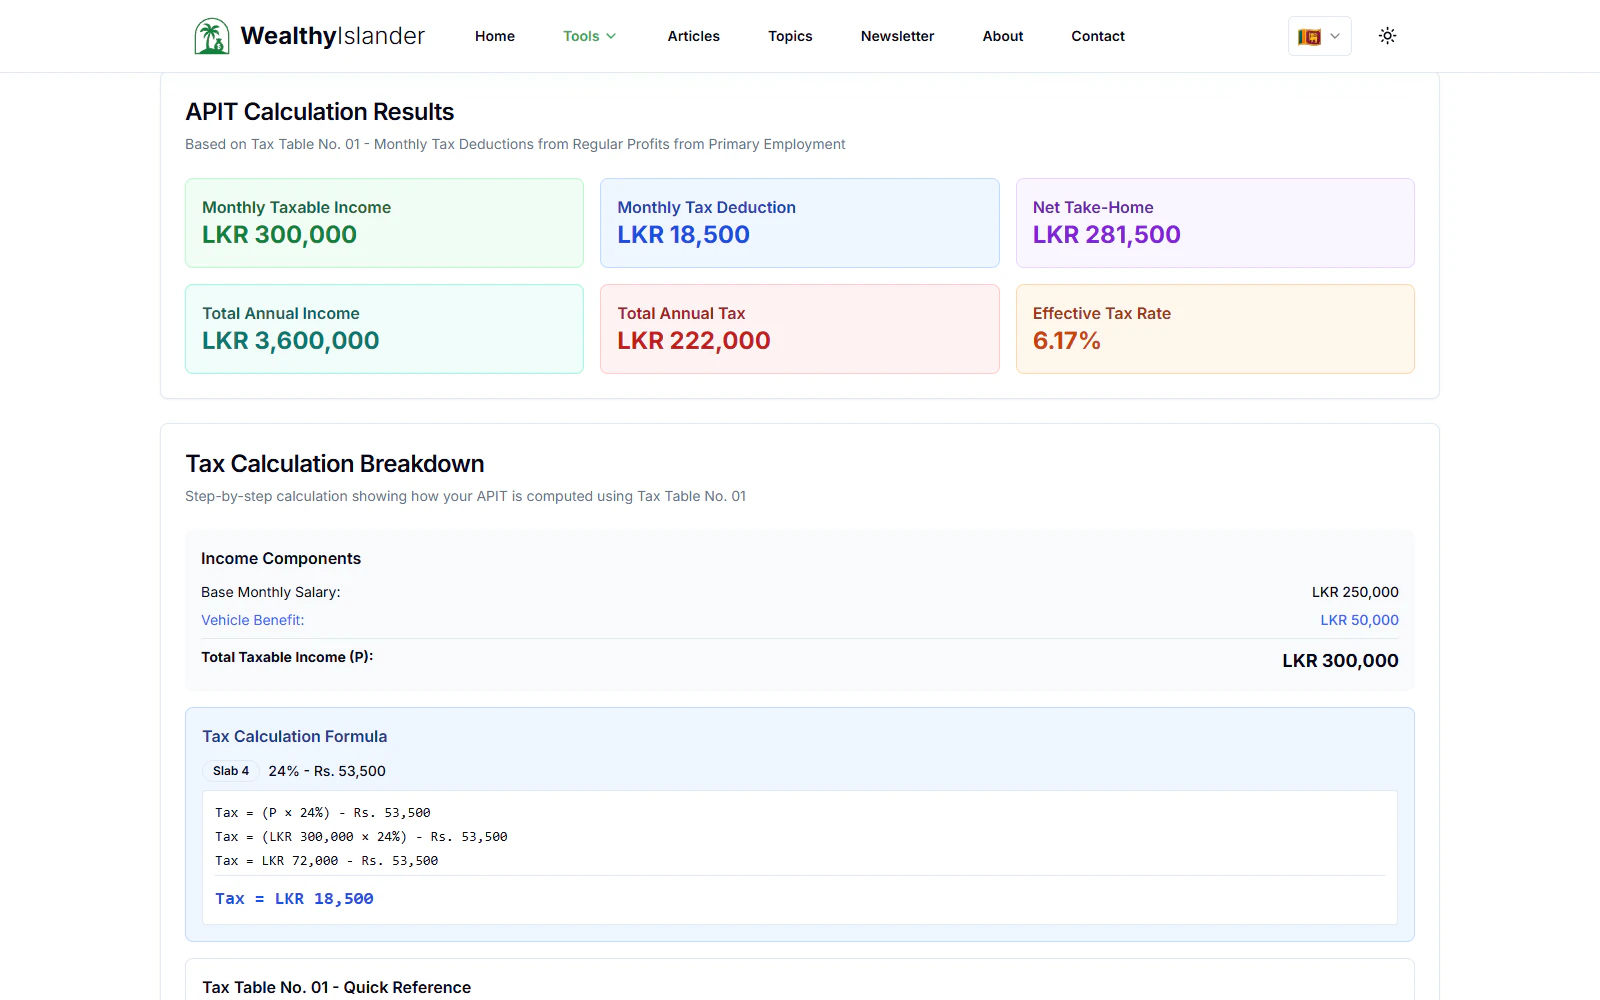This screenshot has height=1000, width=1600.
Task: Click the Base Monthly Salary label
Action: click(271, 592)
